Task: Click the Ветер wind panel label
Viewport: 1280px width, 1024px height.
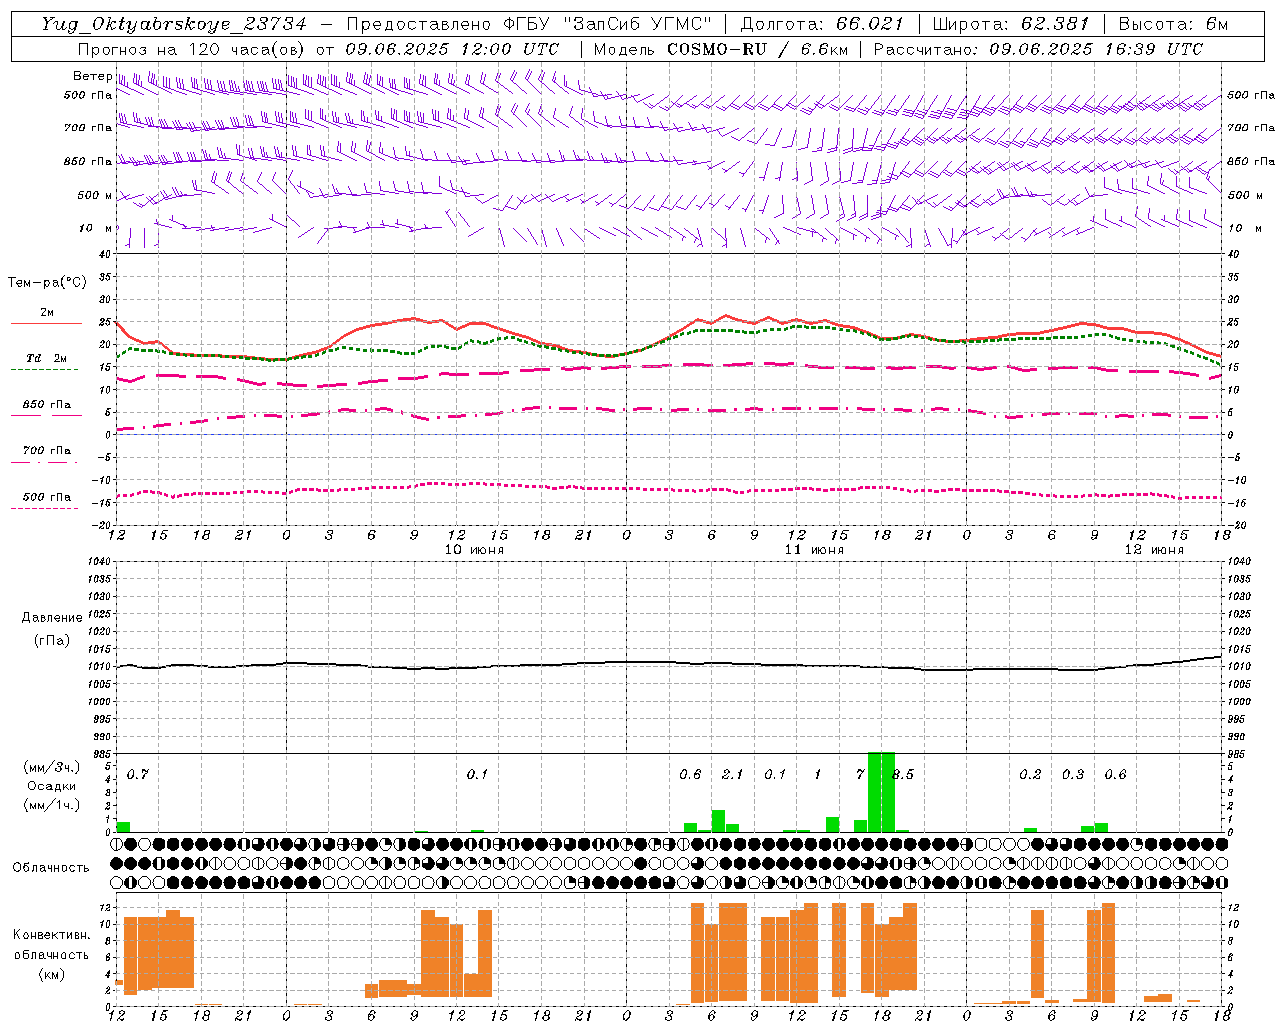Action: click(x=92, y=76)
